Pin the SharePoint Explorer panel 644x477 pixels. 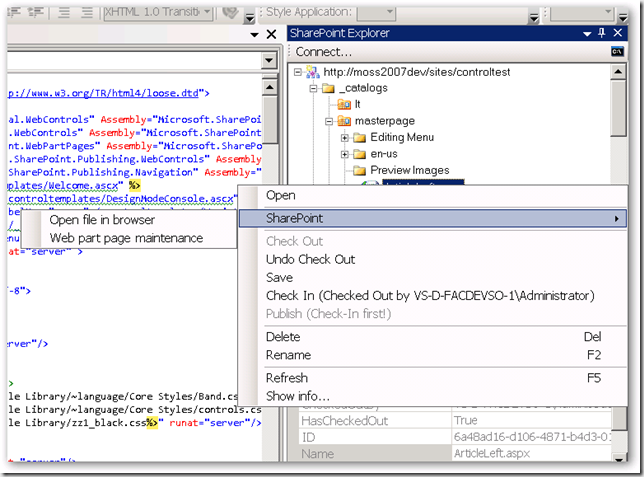point(602,33)
